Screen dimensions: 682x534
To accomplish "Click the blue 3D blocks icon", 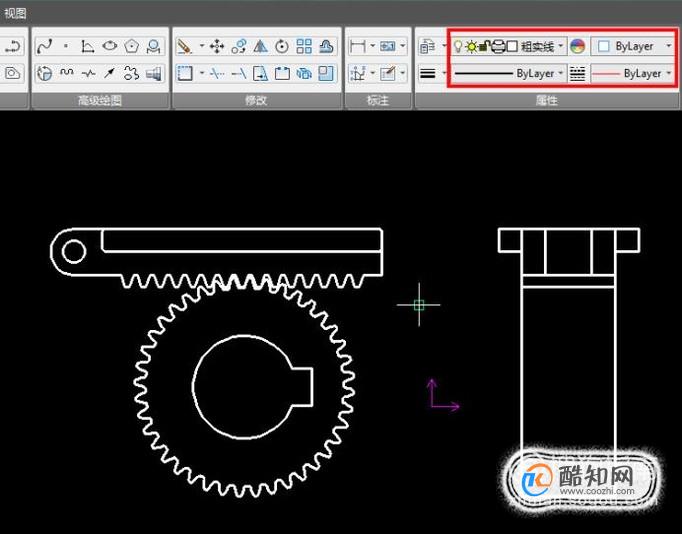I will pos(304,73).
